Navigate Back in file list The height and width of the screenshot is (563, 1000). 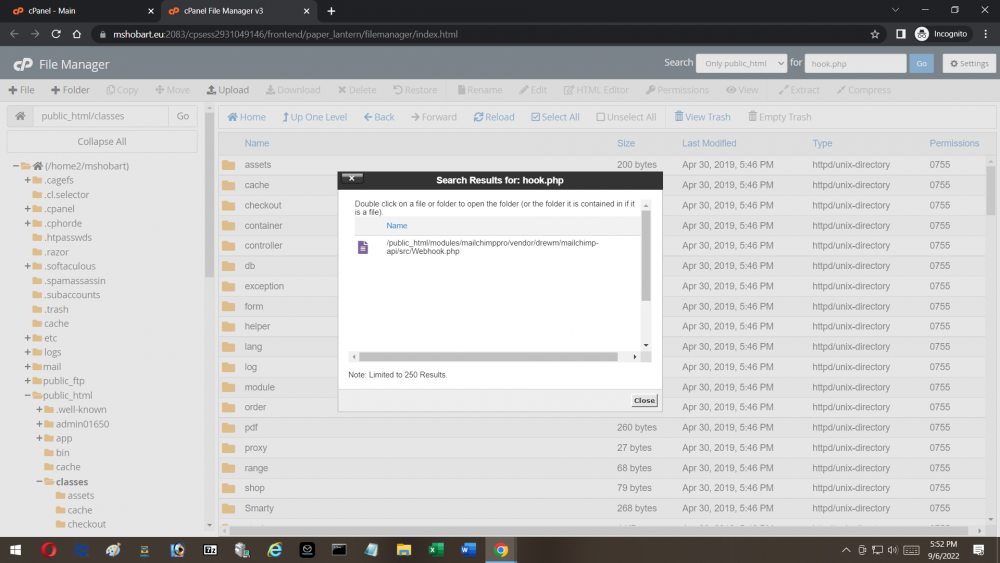click(379, 117)
